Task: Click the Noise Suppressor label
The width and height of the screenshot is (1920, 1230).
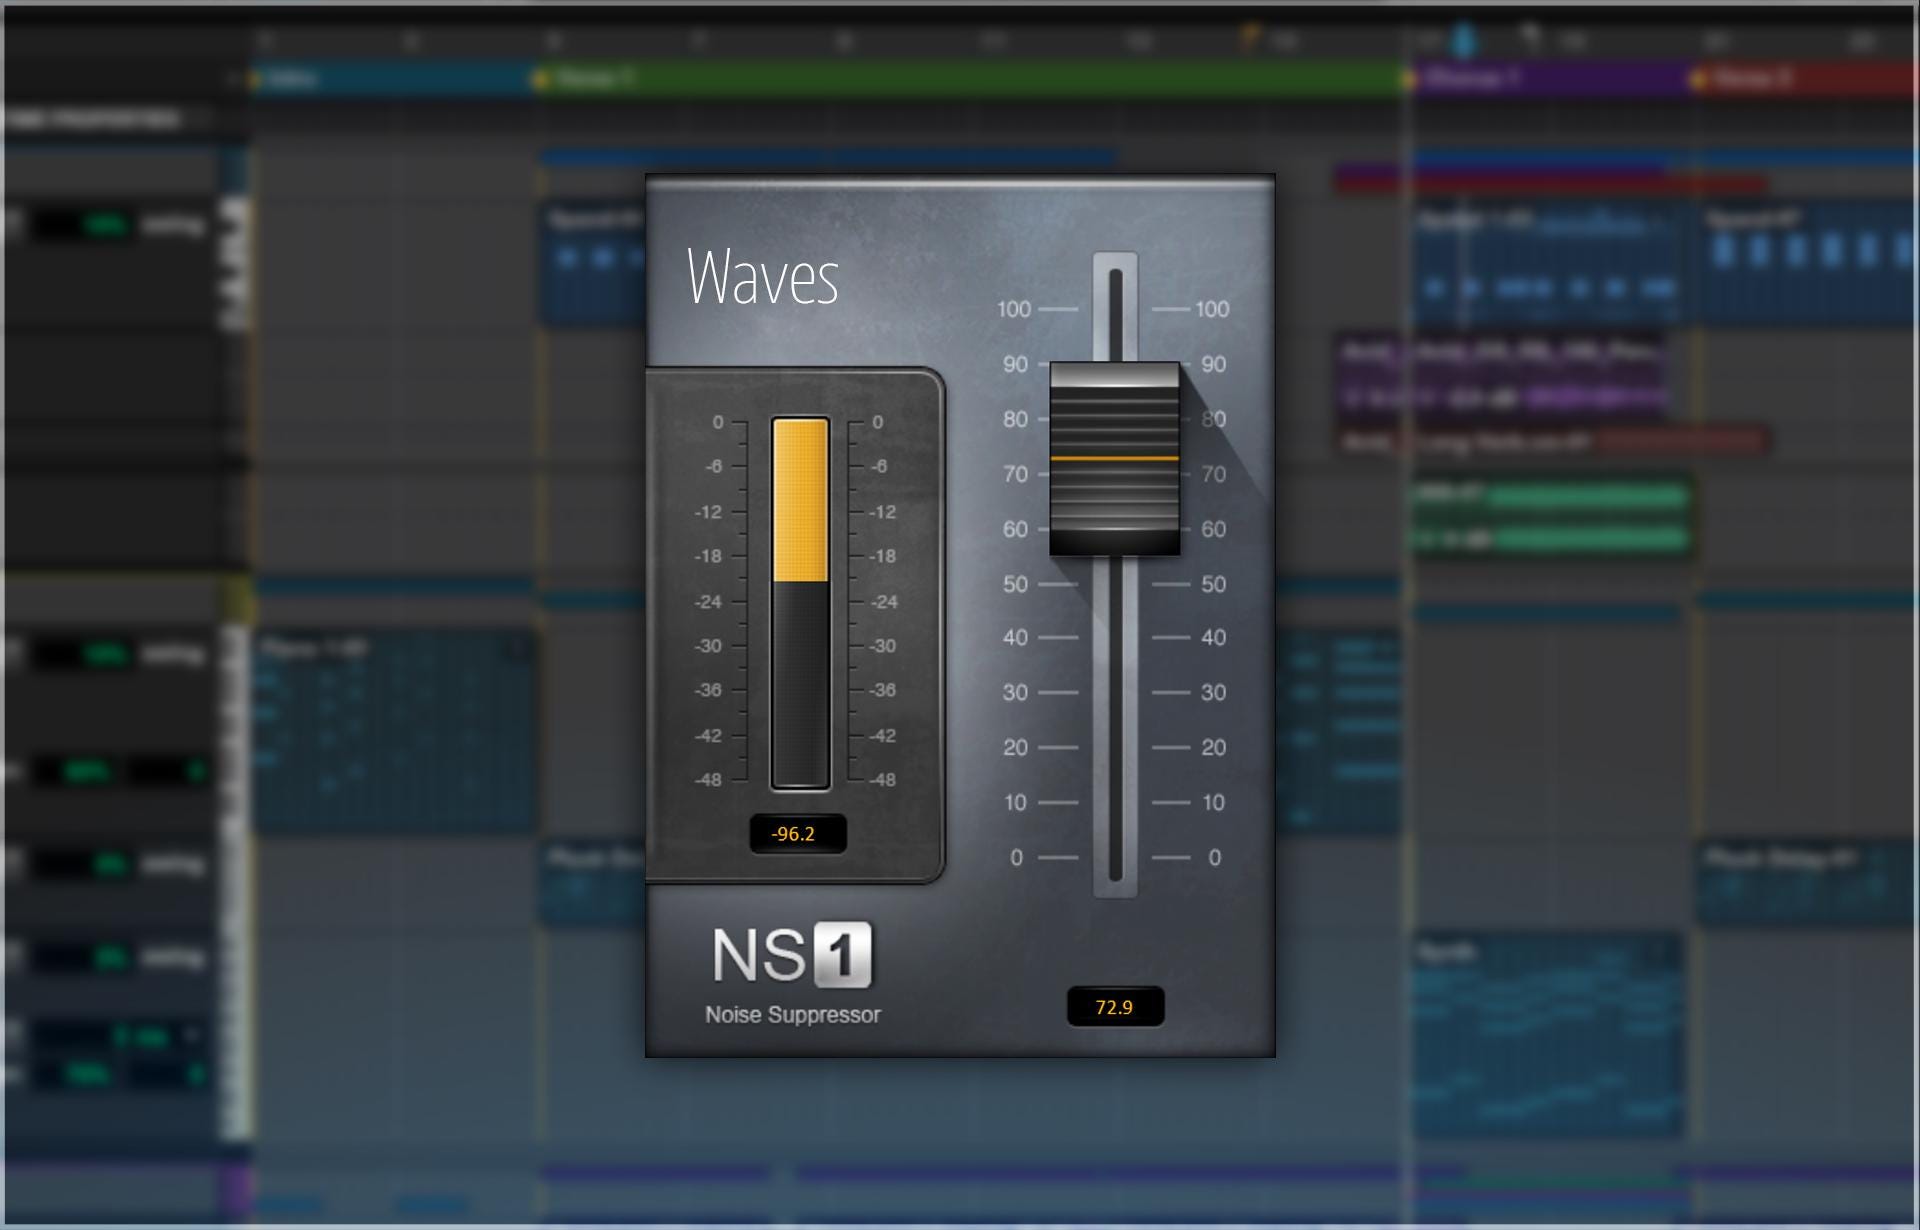Action: click(793, 1015)
